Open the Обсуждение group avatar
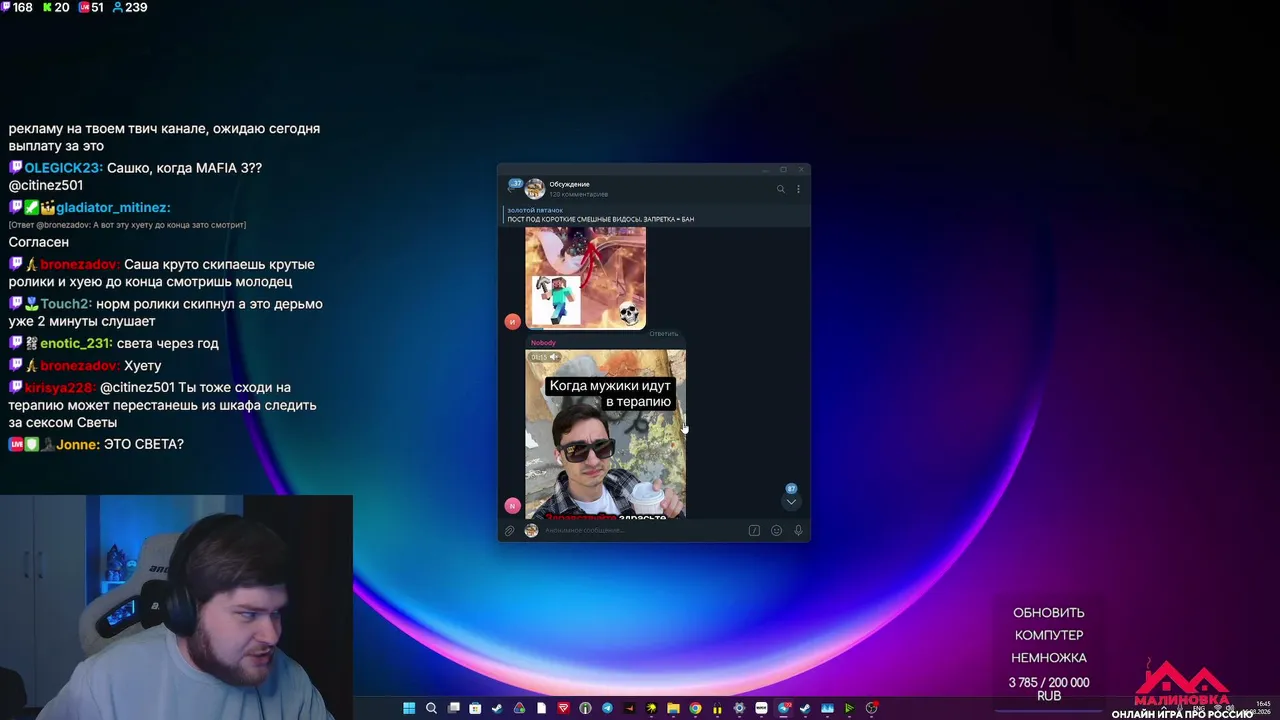 (535, 188)
